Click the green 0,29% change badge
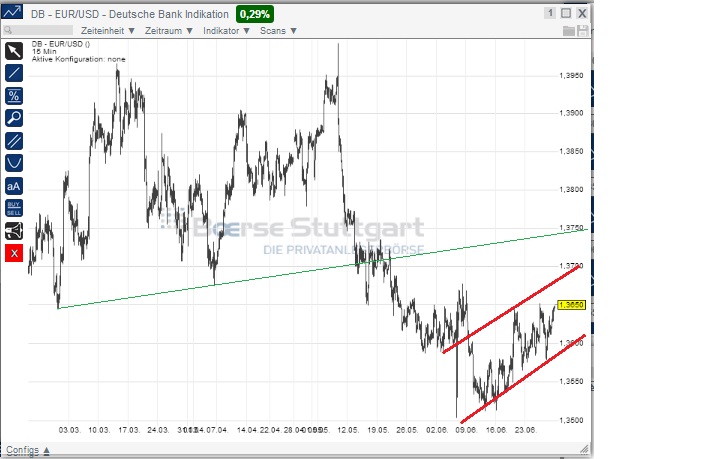723x459 pixels. tap(255, 14)
